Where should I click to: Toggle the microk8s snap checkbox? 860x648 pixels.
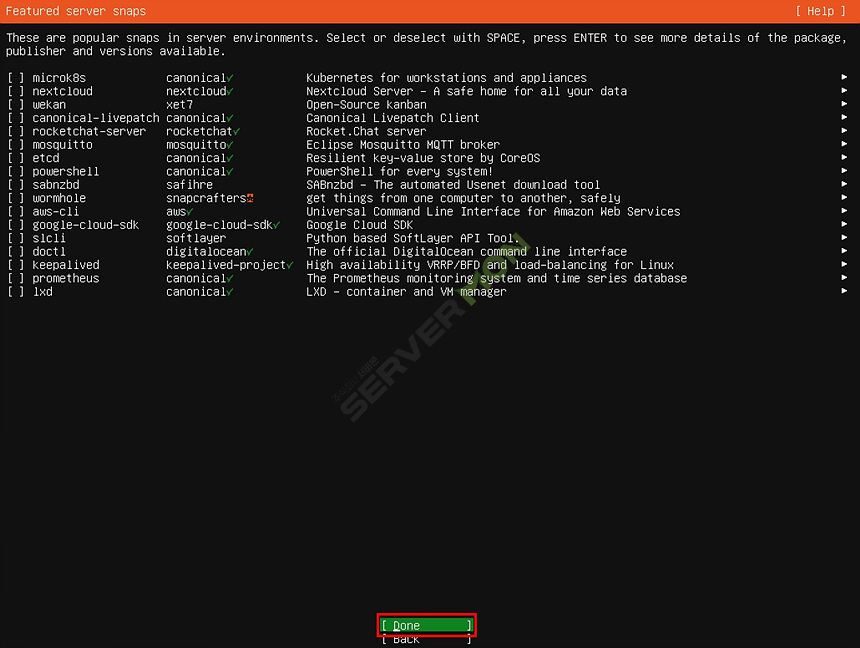click(16, 78)
